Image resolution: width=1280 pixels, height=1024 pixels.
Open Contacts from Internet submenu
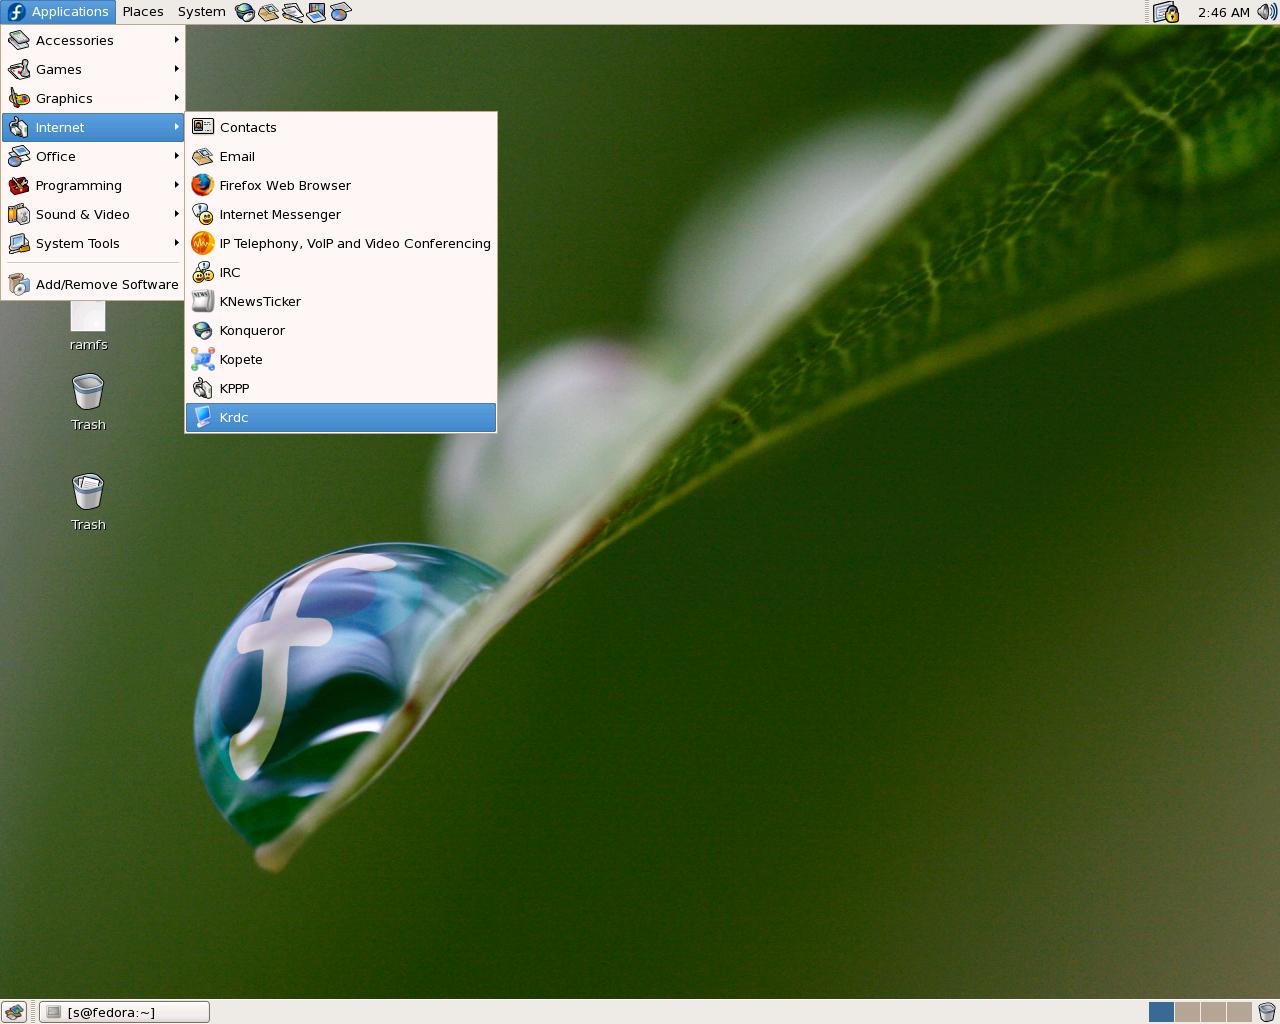[341, 127]
